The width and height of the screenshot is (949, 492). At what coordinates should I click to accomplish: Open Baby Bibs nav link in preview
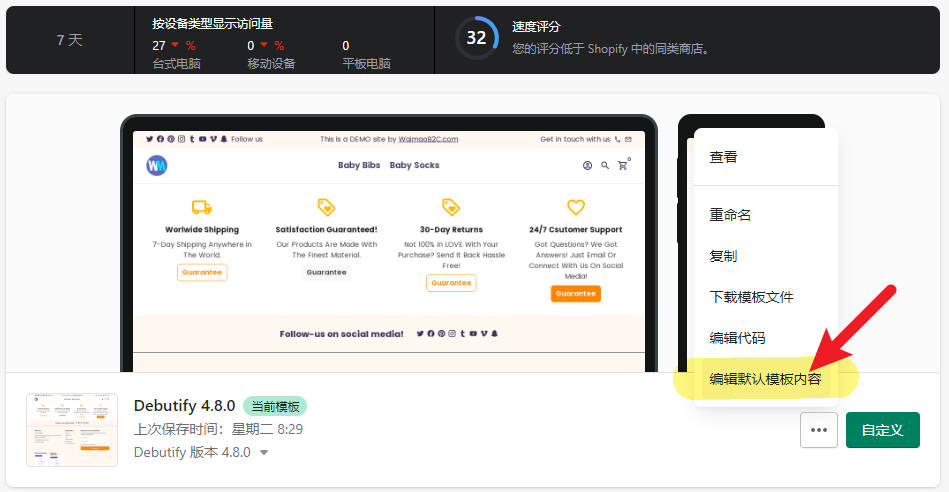pyautogui.click(x=359, y=165)
